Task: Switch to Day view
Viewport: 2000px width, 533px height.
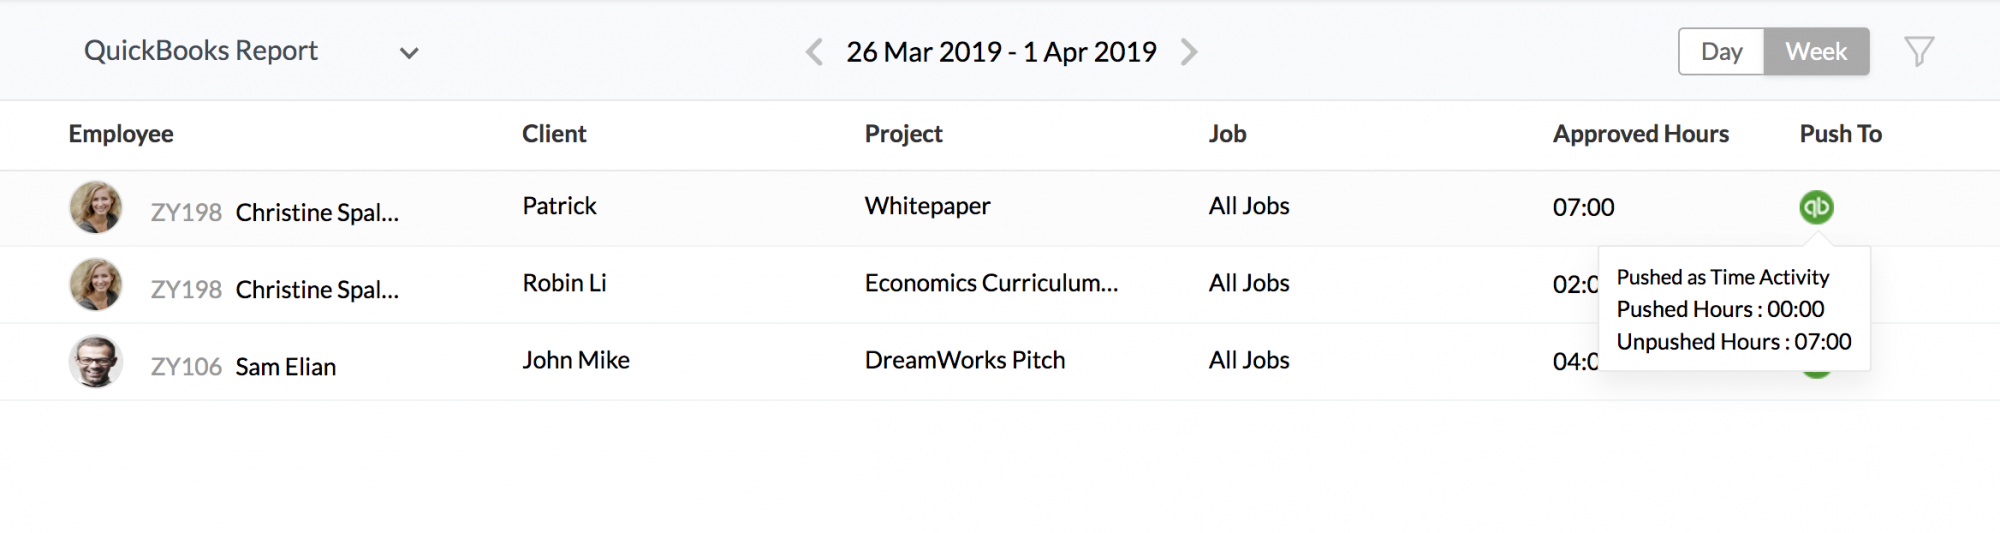Action: (x=1721, y=51)
